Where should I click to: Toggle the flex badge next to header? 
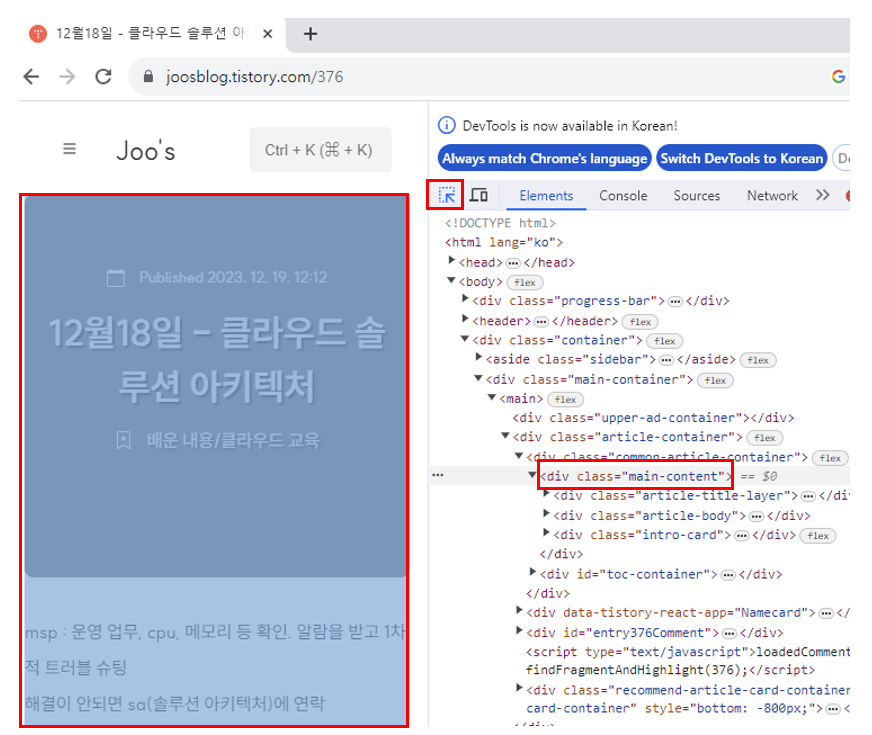640,322
